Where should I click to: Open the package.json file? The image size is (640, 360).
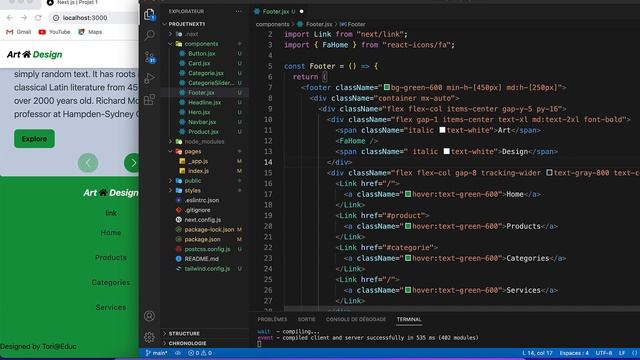202,239
